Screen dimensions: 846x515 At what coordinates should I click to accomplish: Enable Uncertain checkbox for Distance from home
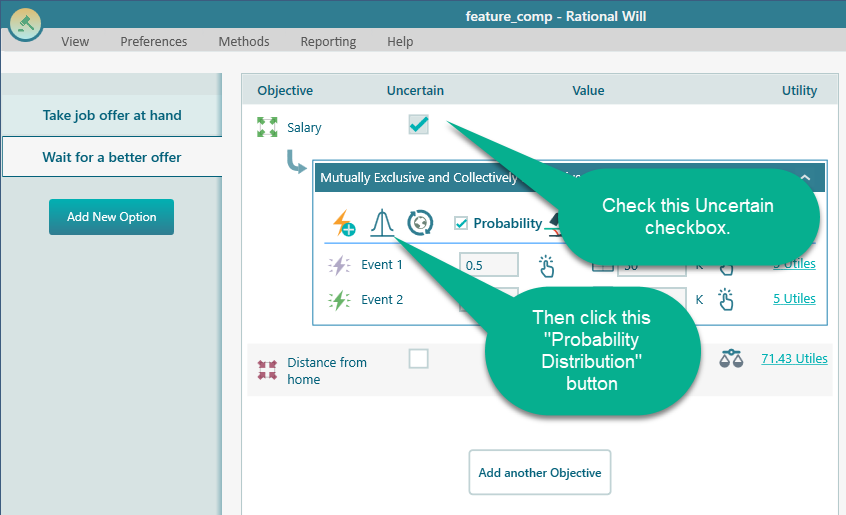click(418, 358)
